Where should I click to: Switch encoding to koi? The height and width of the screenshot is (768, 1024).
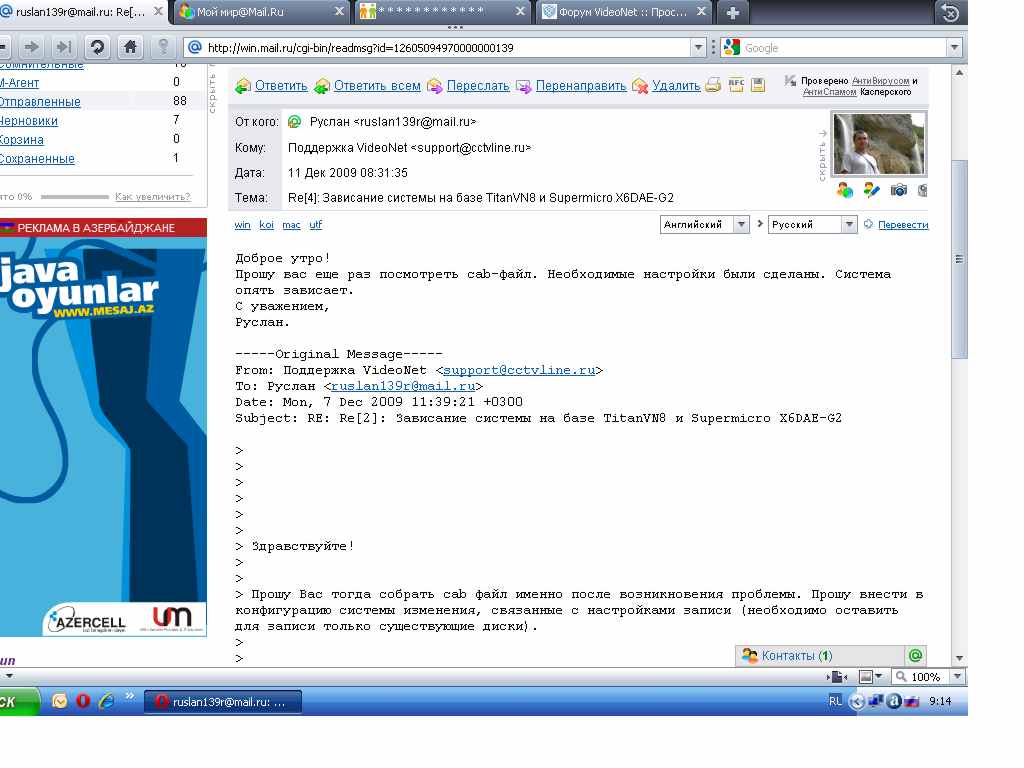[266, 225]
